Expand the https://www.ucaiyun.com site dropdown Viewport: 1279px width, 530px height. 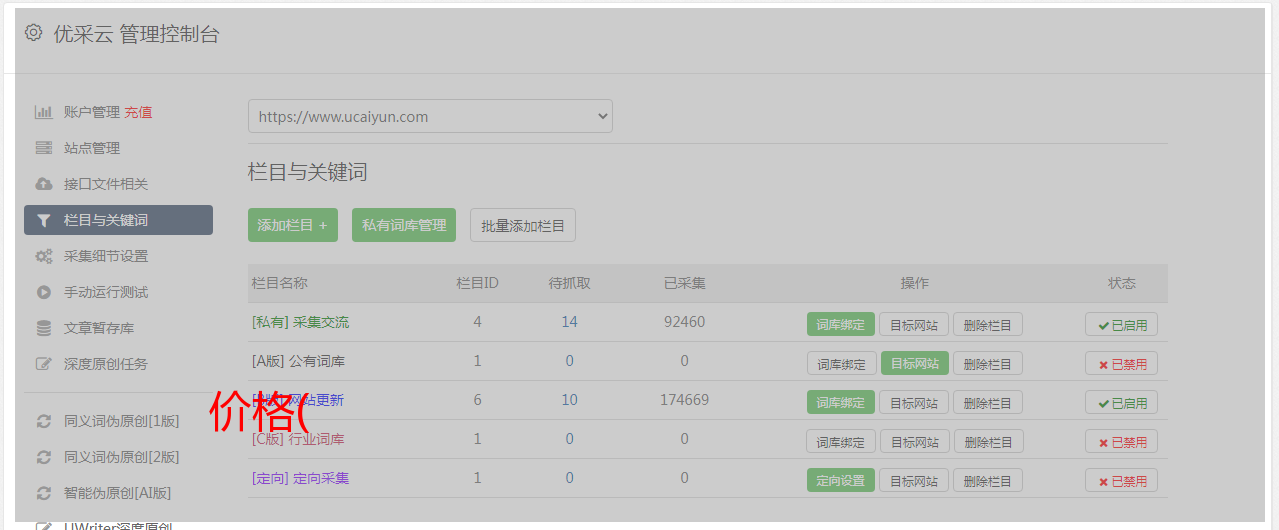430,116
